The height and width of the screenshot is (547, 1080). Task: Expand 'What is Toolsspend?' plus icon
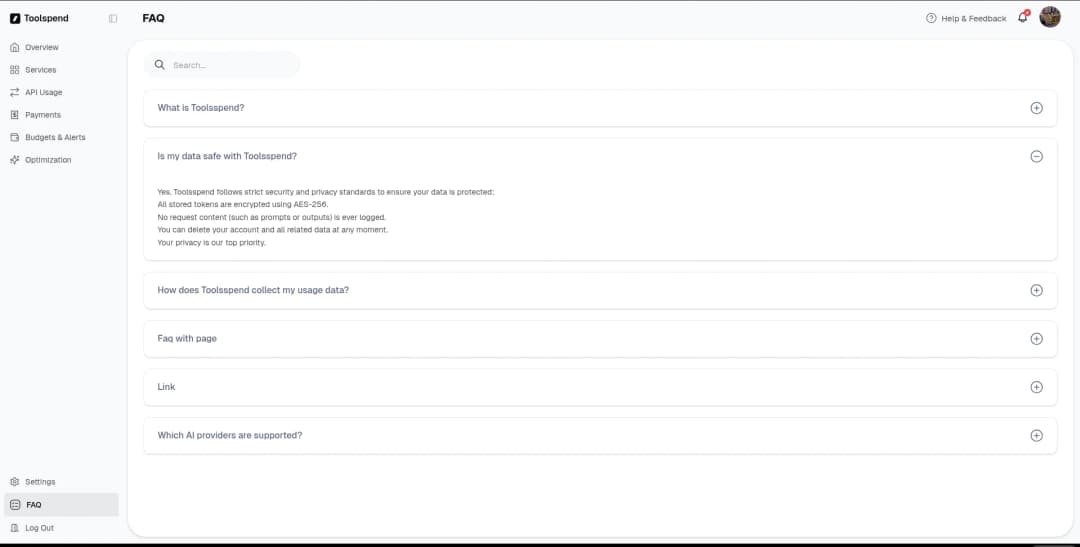(x=1036, y=108)
